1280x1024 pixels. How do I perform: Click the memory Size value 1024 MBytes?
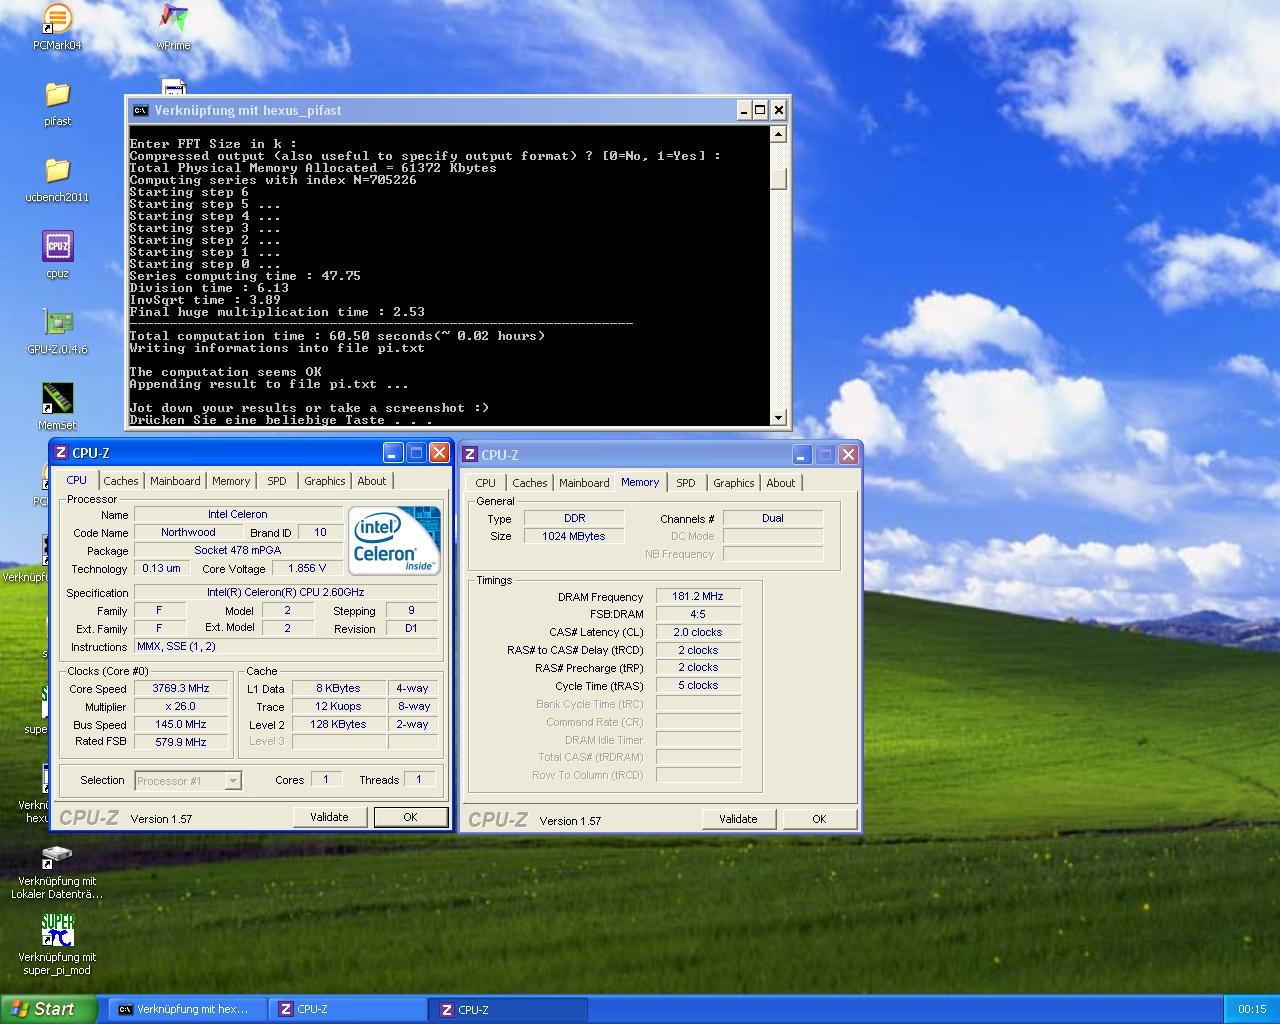574,536
